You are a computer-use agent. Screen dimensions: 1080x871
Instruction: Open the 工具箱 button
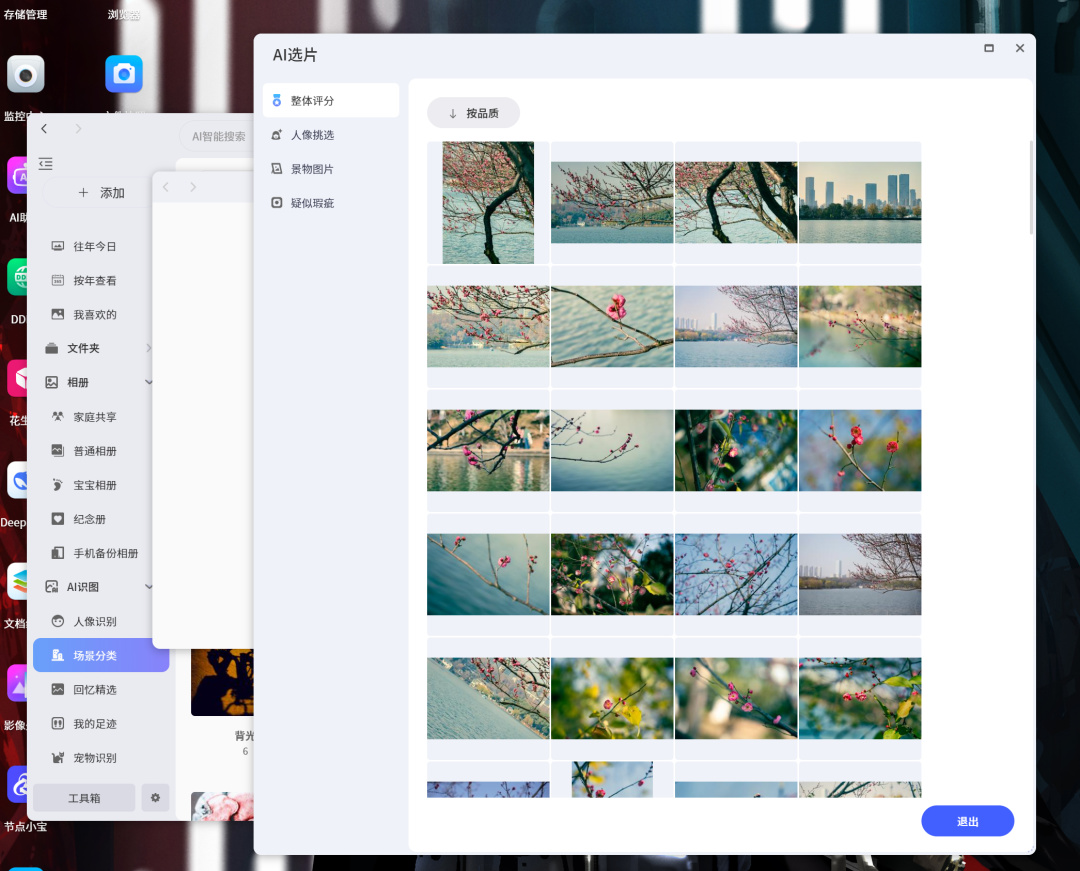tap(84, 798)
